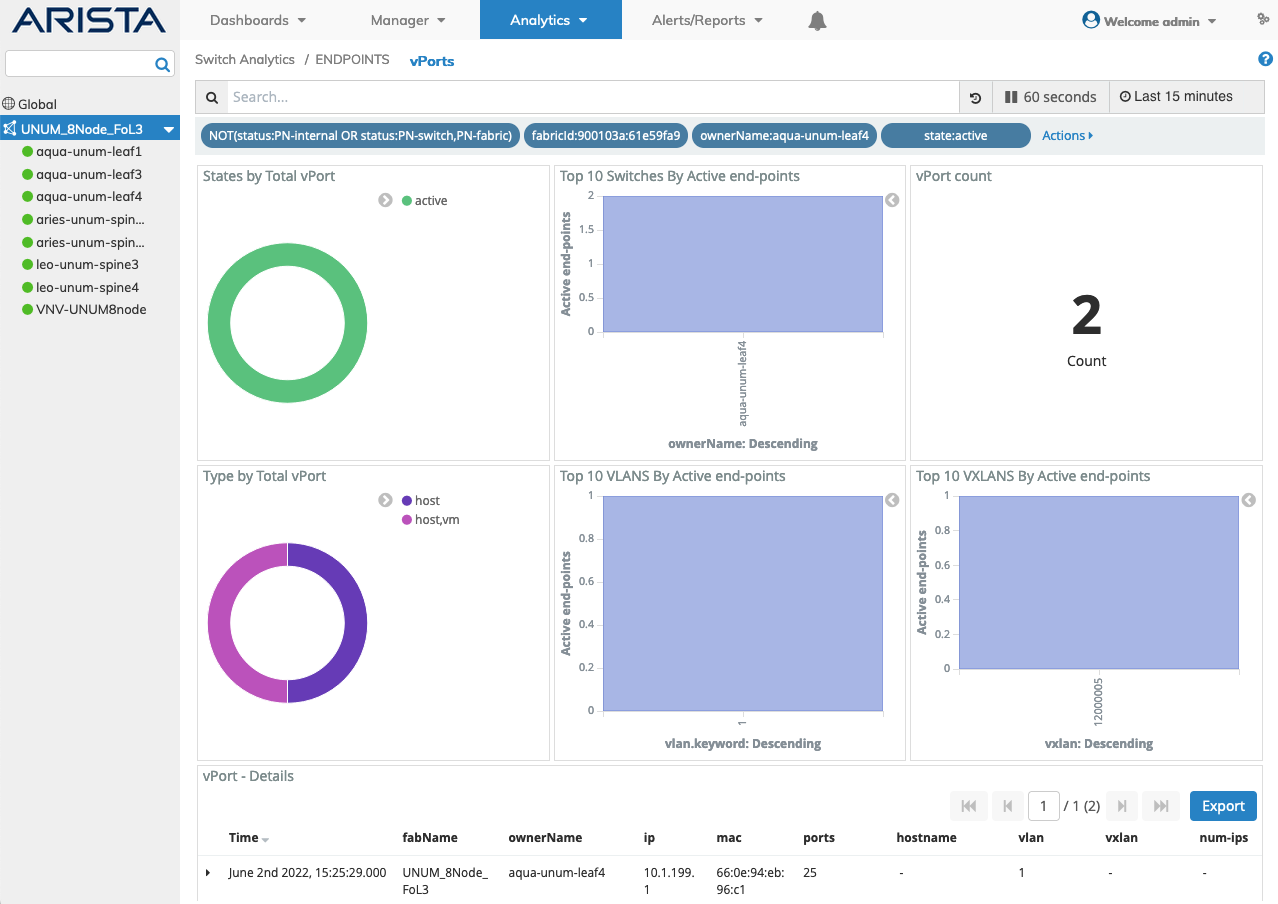The image size is (1278, 904).
Task: Click the Global globe icon
Action: coord(9,104)
